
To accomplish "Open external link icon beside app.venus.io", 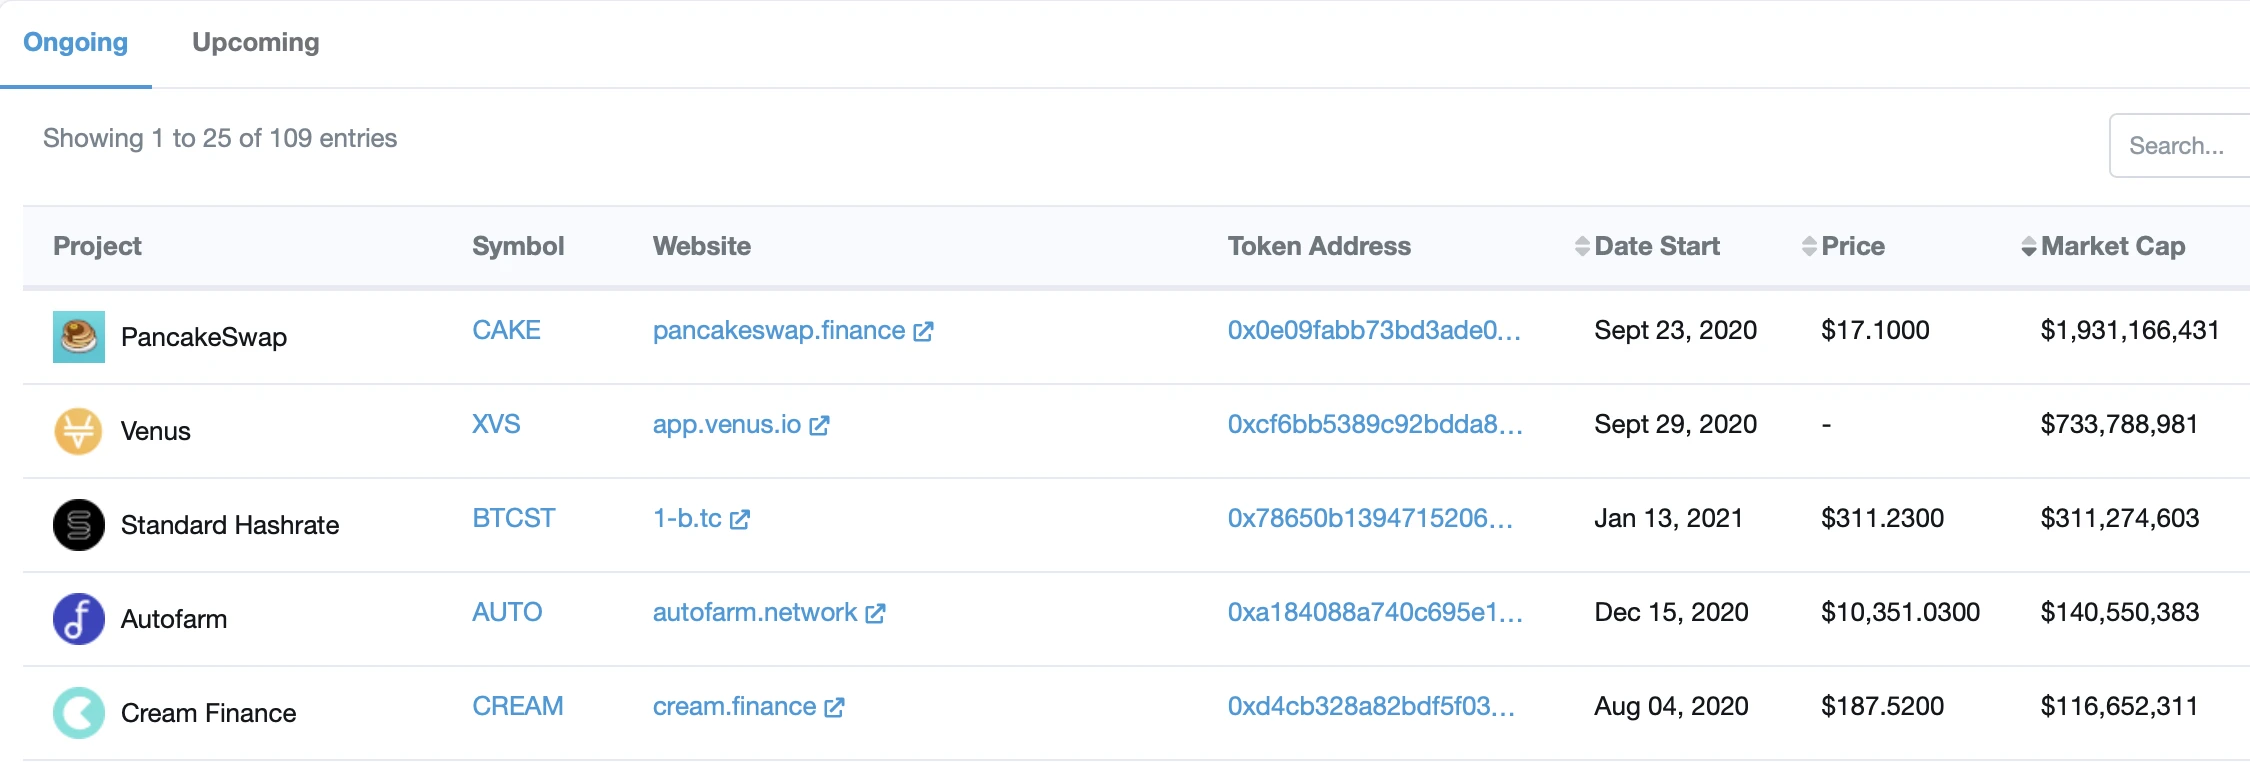I will pyautogui.click(x=819, y=425).
